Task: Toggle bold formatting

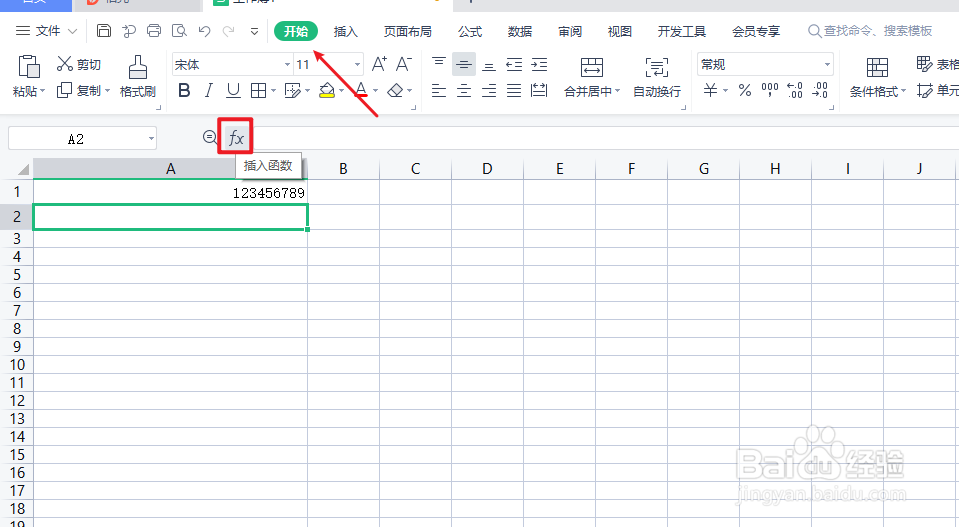Action: point(183,90)
